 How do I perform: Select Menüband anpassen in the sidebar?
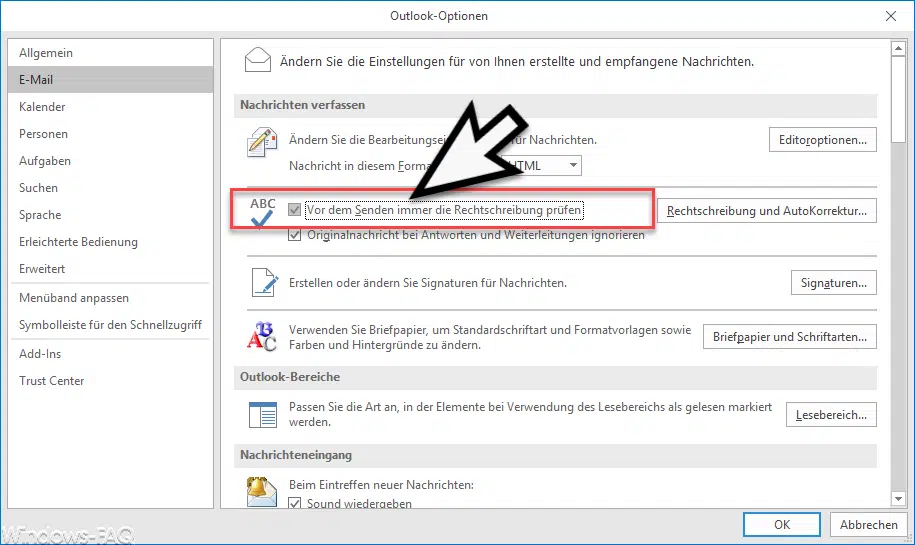[111, 298]
